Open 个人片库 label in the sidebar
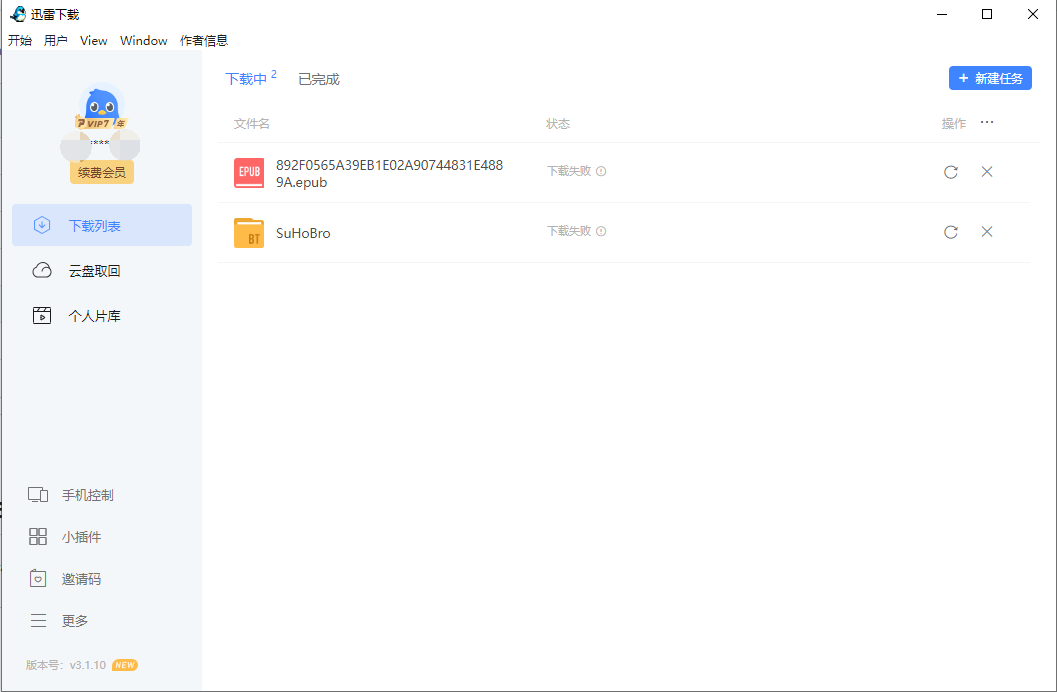 pyautogui.click(x=94, y=316)
